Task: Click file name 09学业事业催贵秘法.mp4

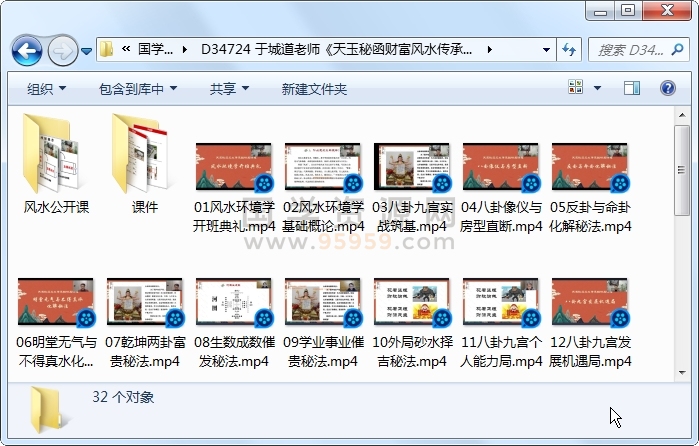Action: (323, 351)
